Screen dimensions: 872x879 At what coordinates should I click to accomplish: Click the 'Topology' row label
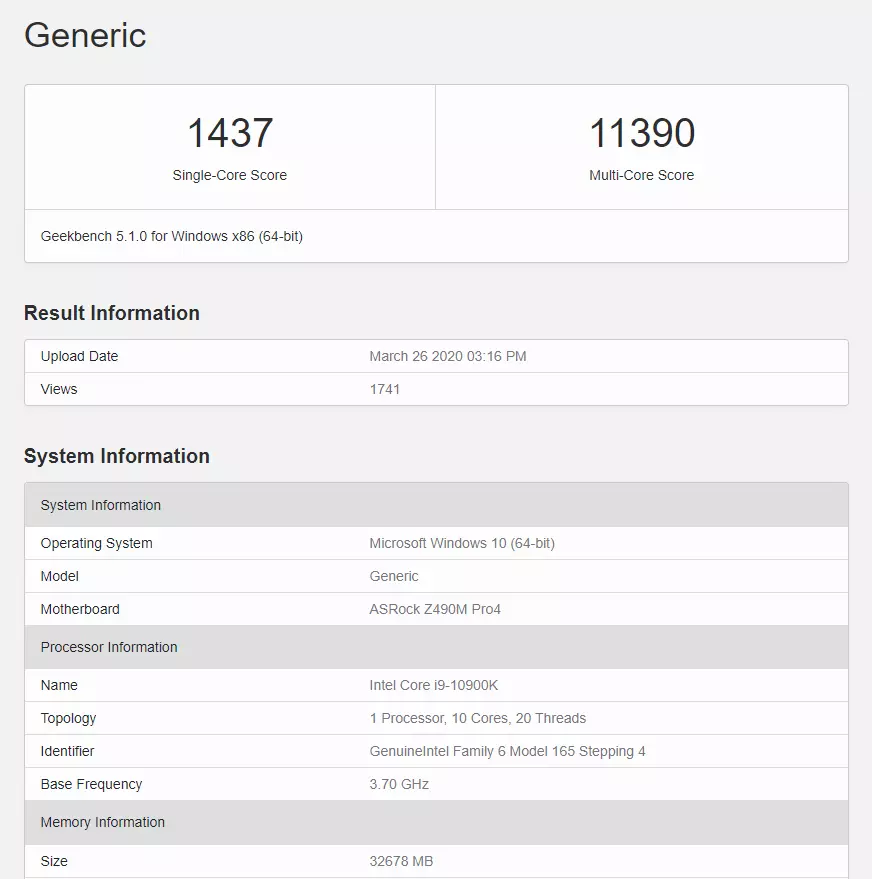tap(68, 718)
